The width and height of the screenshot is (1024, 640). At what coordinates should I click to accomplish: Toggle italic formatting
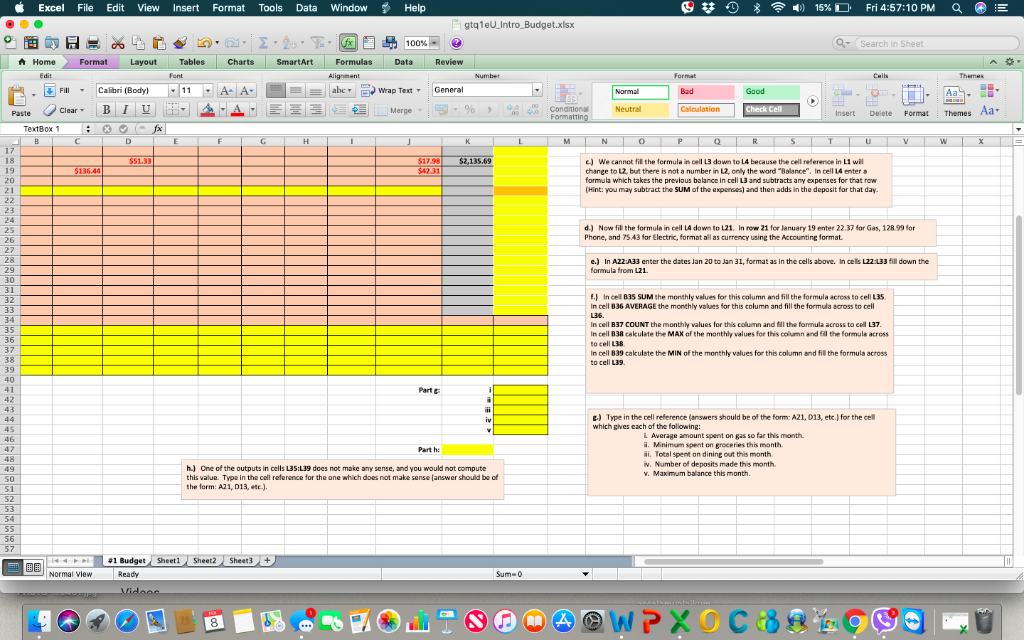coord(124,108)
